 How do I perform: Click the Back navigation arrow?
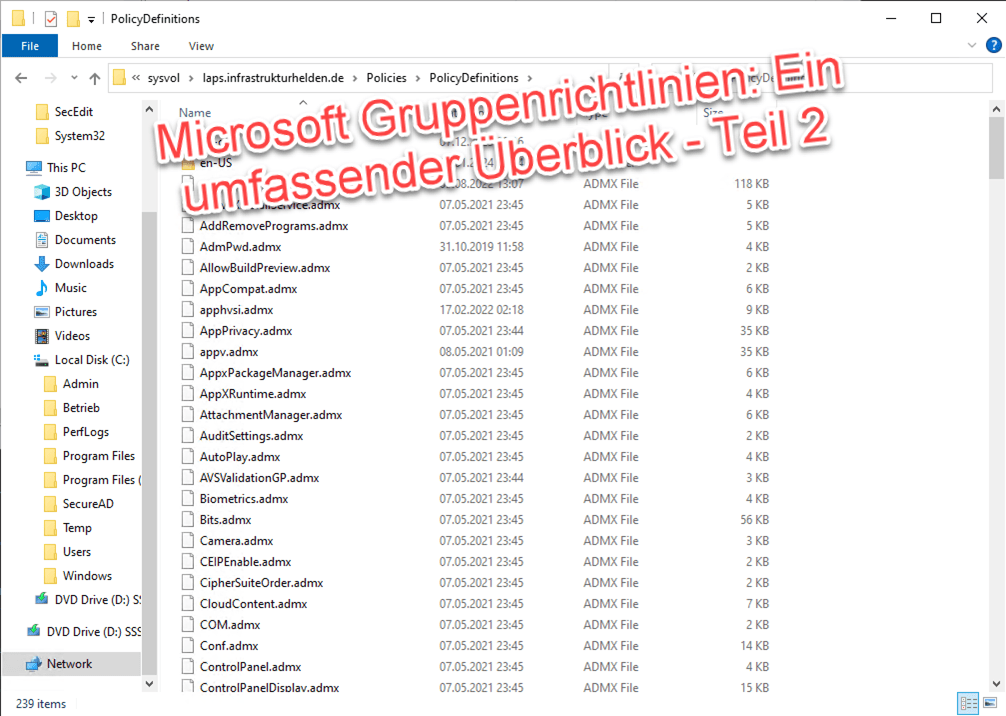pos(21,78)
